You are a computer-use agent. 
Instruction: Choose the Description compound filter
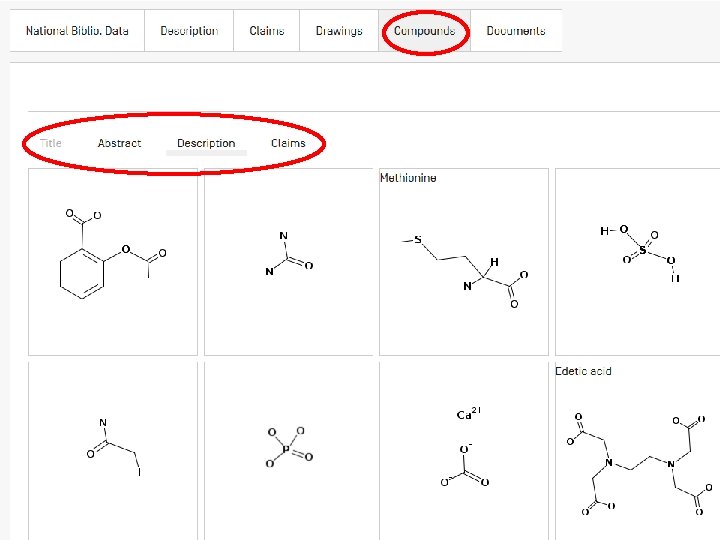point(206,143)
